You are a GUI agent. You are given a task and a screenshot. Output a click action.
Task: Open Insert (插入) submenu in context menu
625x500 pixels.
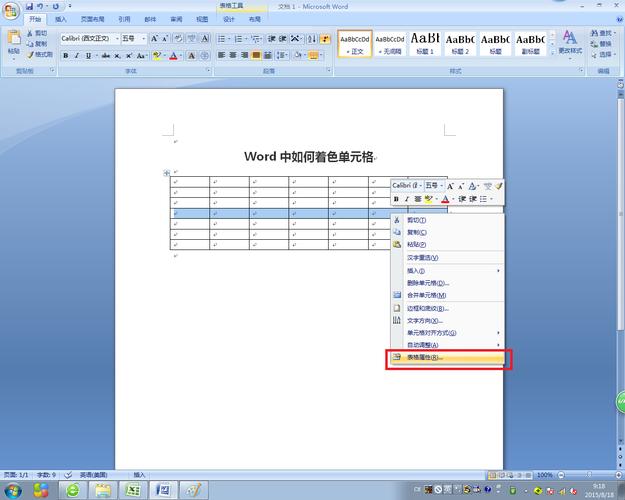(447, 271)
